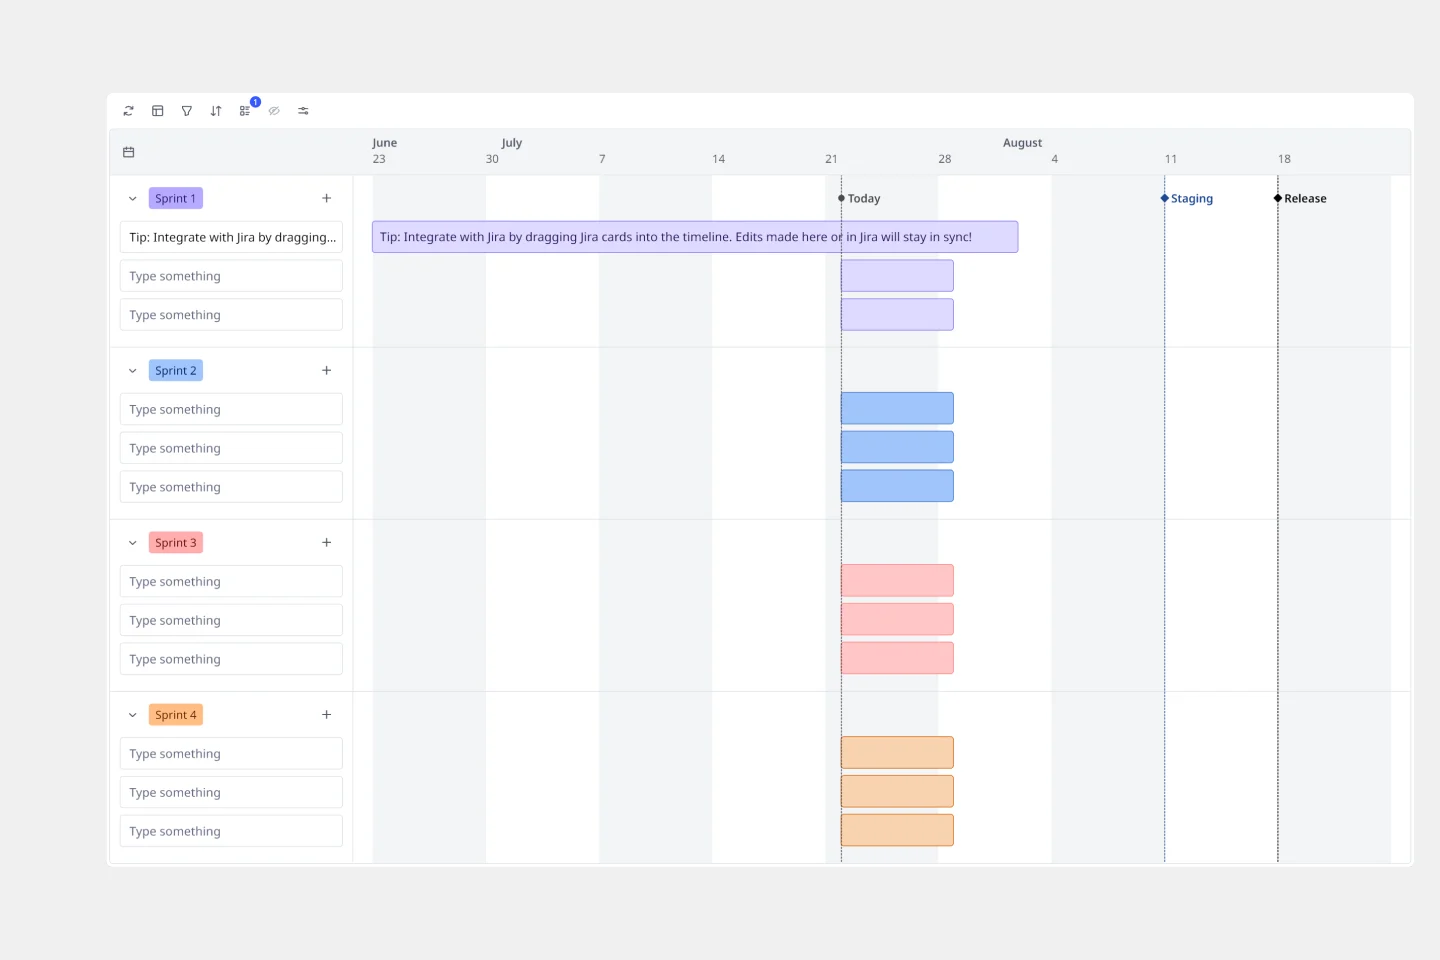The height and width of the screenshot is (960, 1440).
Task: Toggle the hidden items eye icon
Action: 274,111
